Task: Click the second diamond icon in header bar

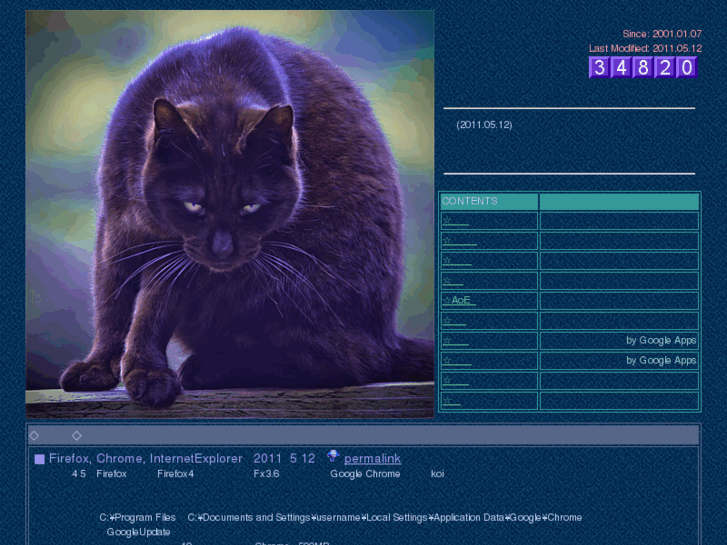Action: tap(77, 436)
